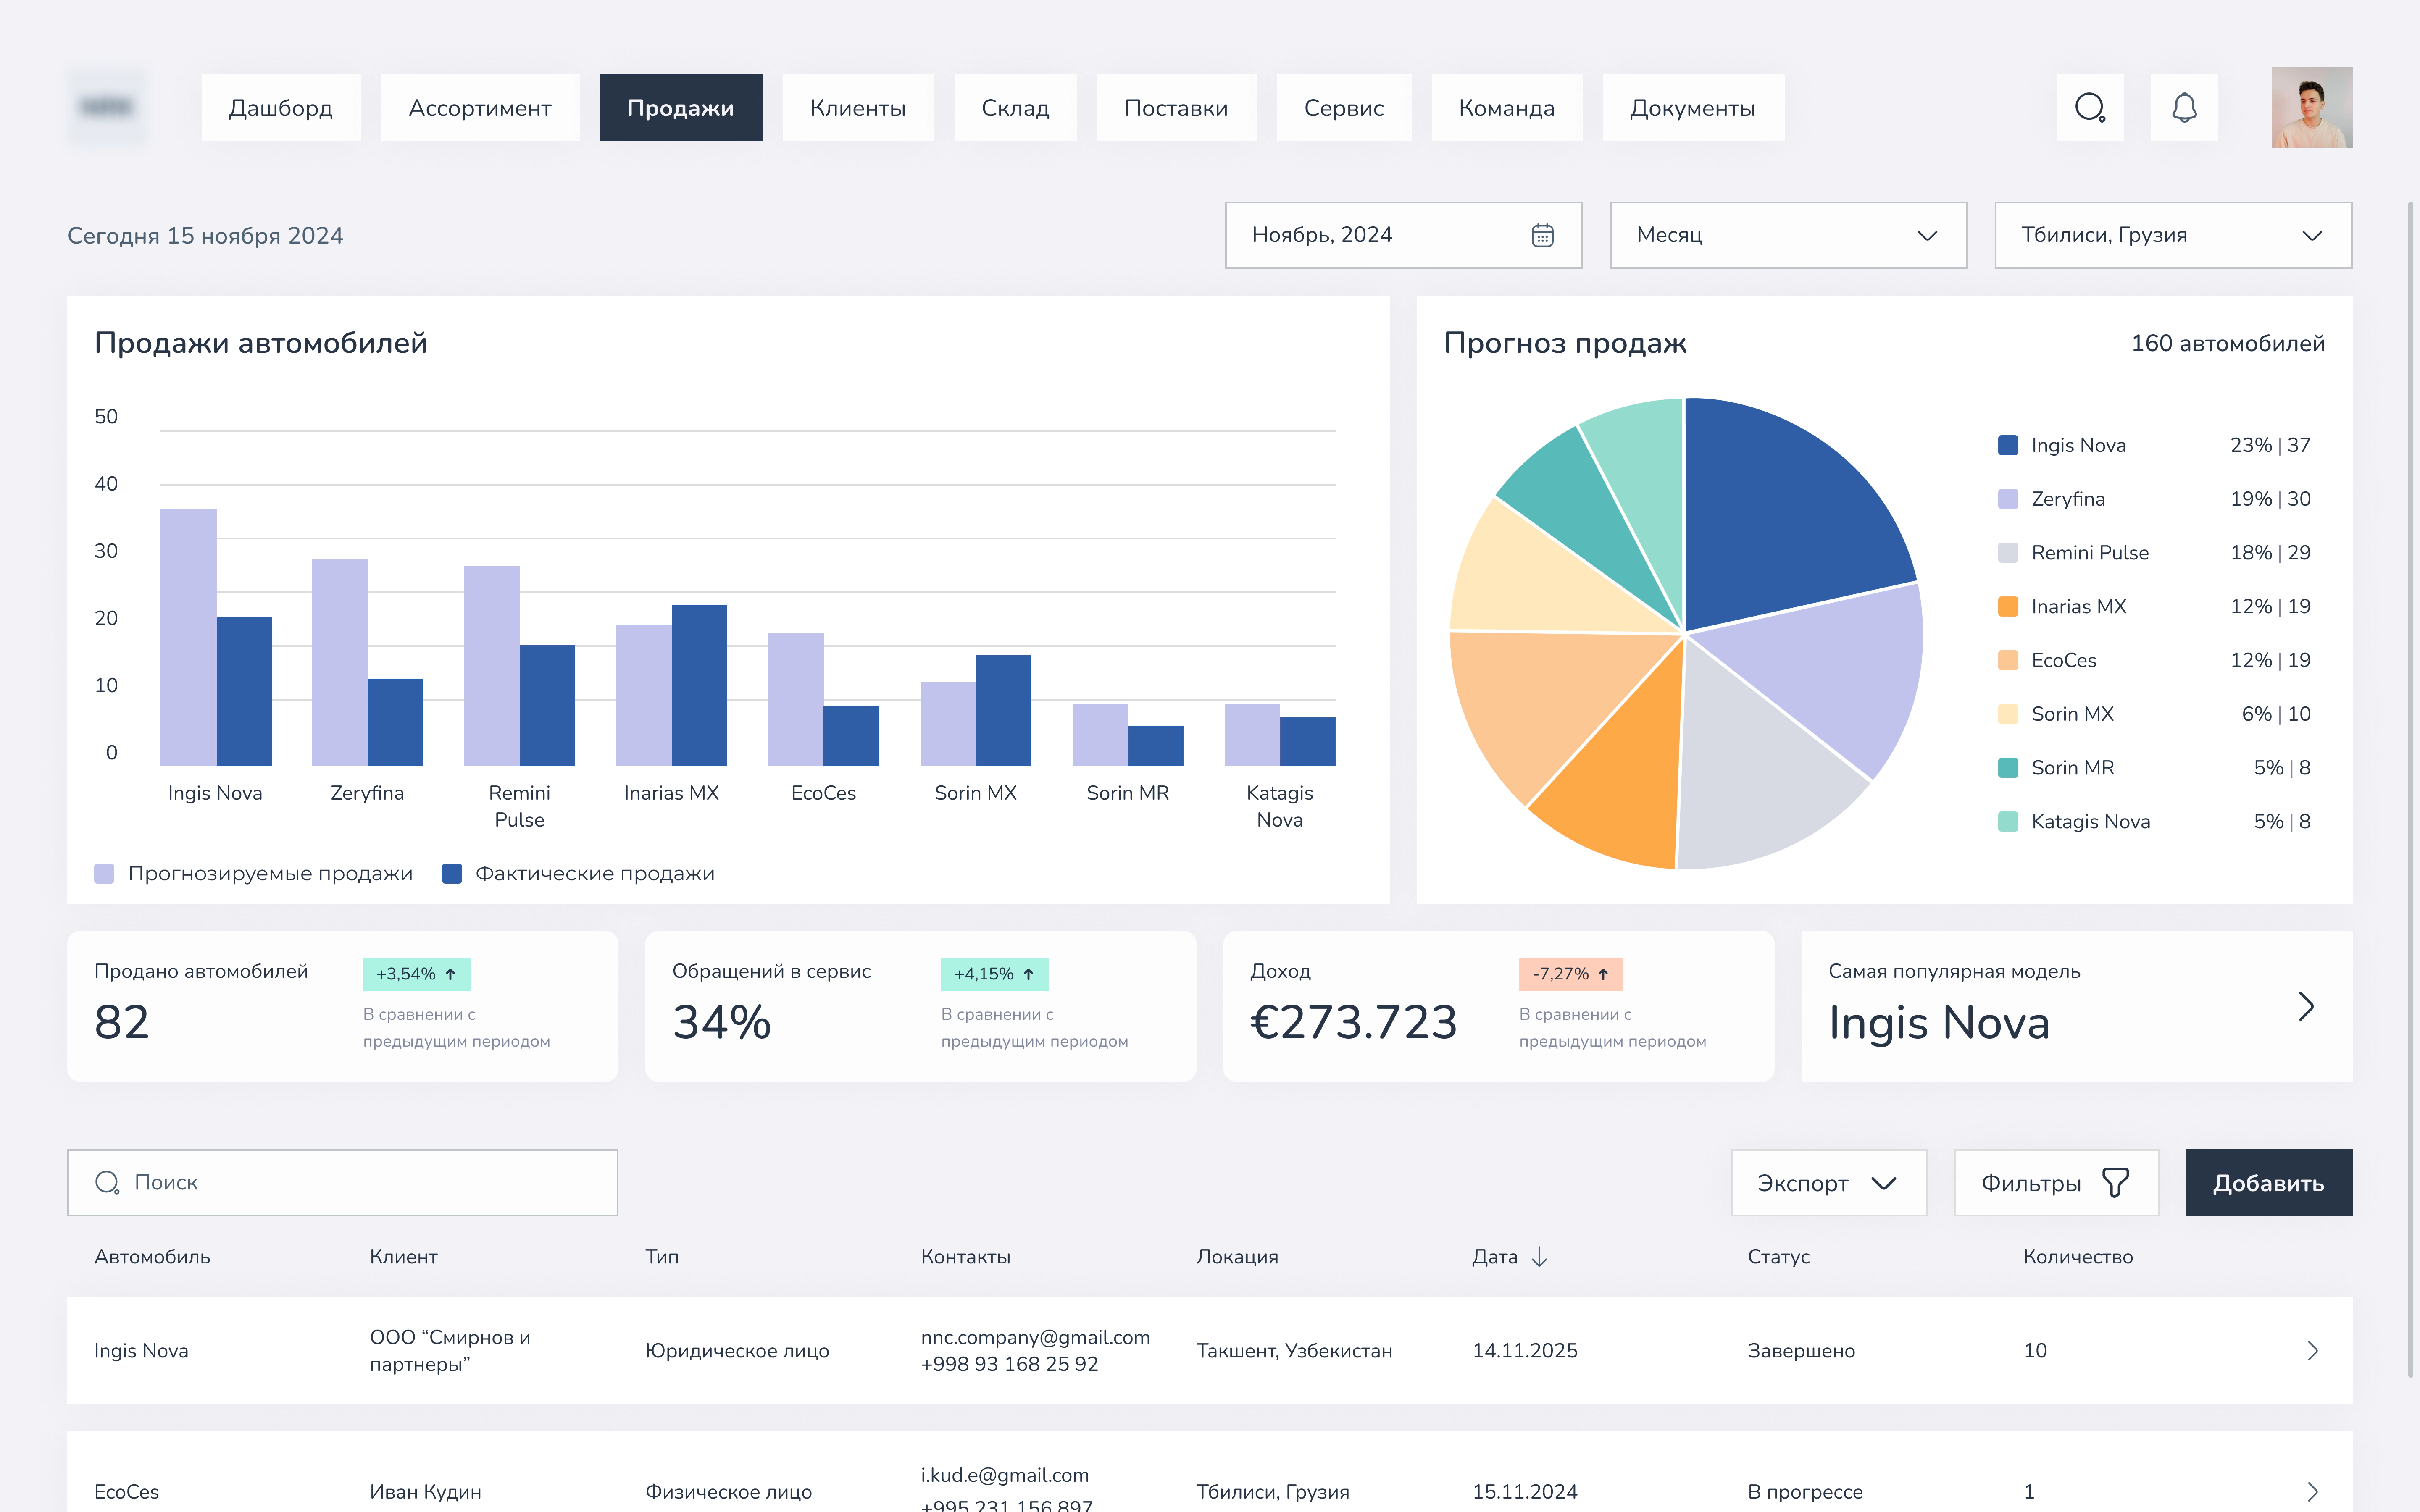Open the Склад tab
The height and width of the screenshot is (1512, 2420).
(x=1015, y=108)
